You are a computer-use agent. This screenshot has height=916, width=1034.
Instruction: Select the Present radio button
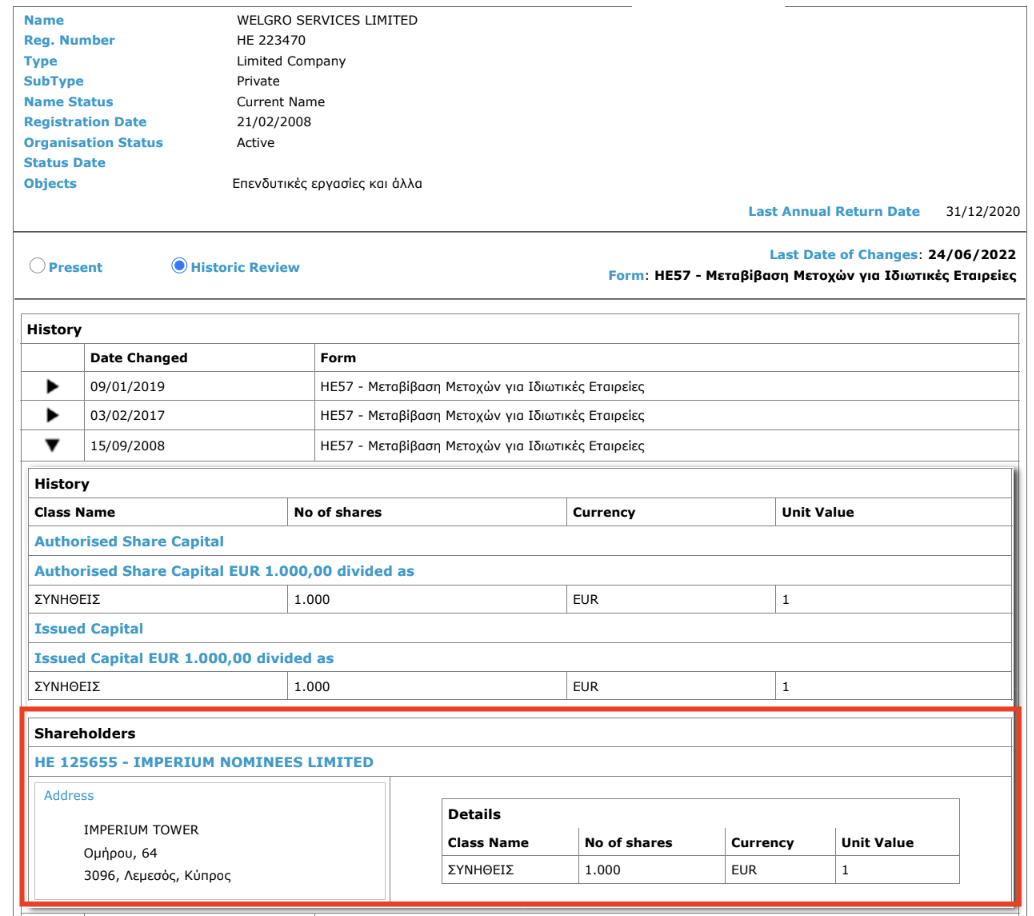pos(38,267)
